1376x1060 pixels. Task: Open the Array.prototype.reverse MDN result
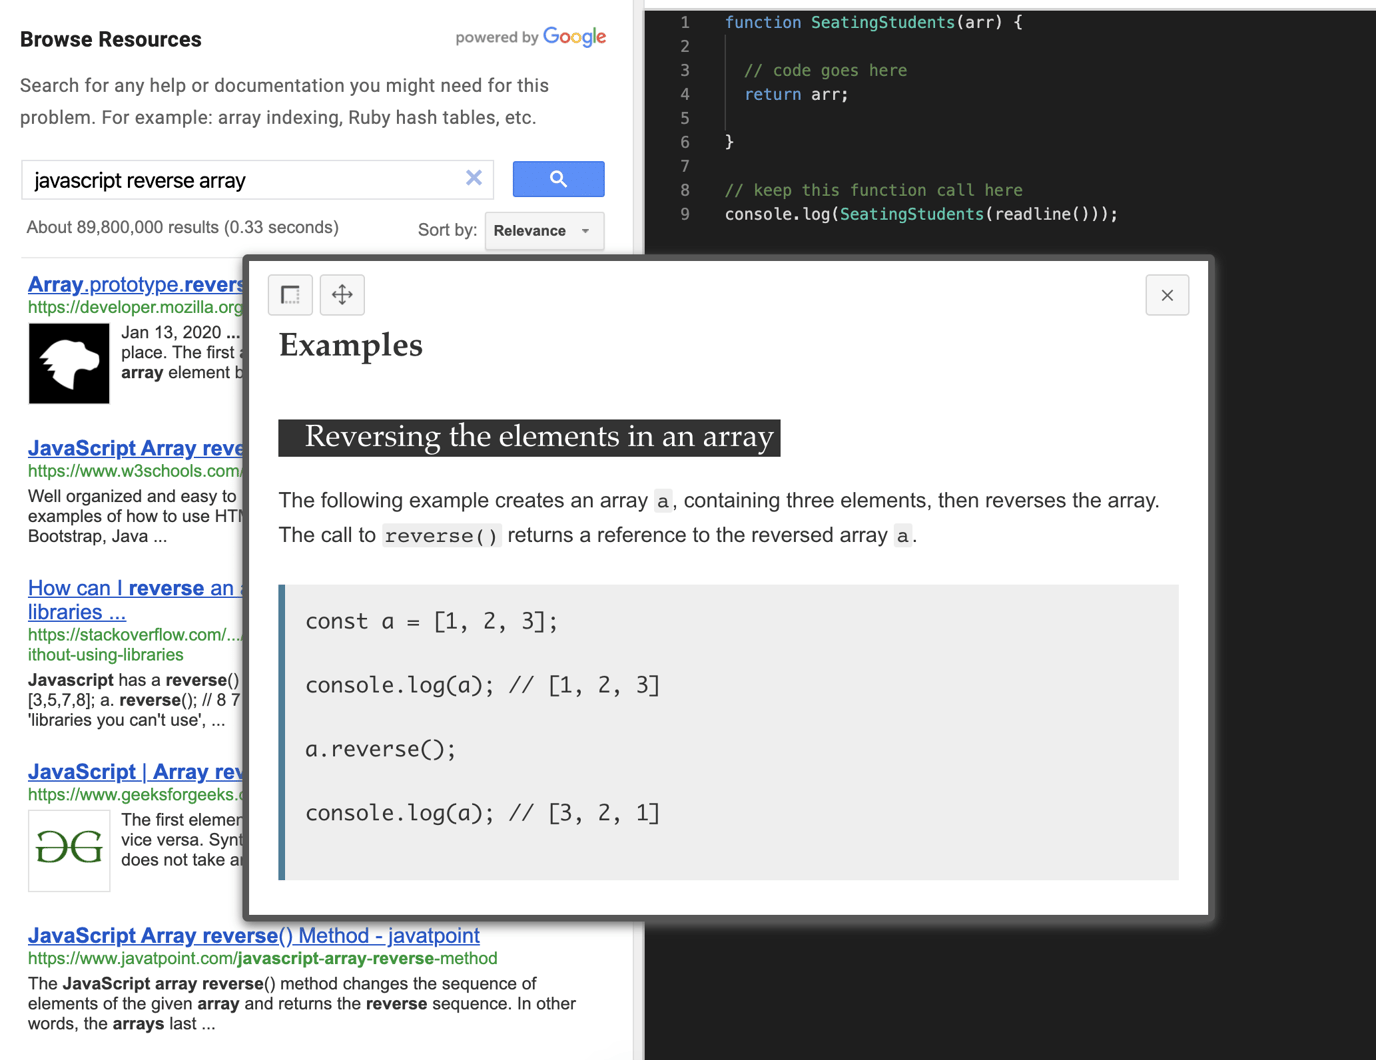click(135, 284)
